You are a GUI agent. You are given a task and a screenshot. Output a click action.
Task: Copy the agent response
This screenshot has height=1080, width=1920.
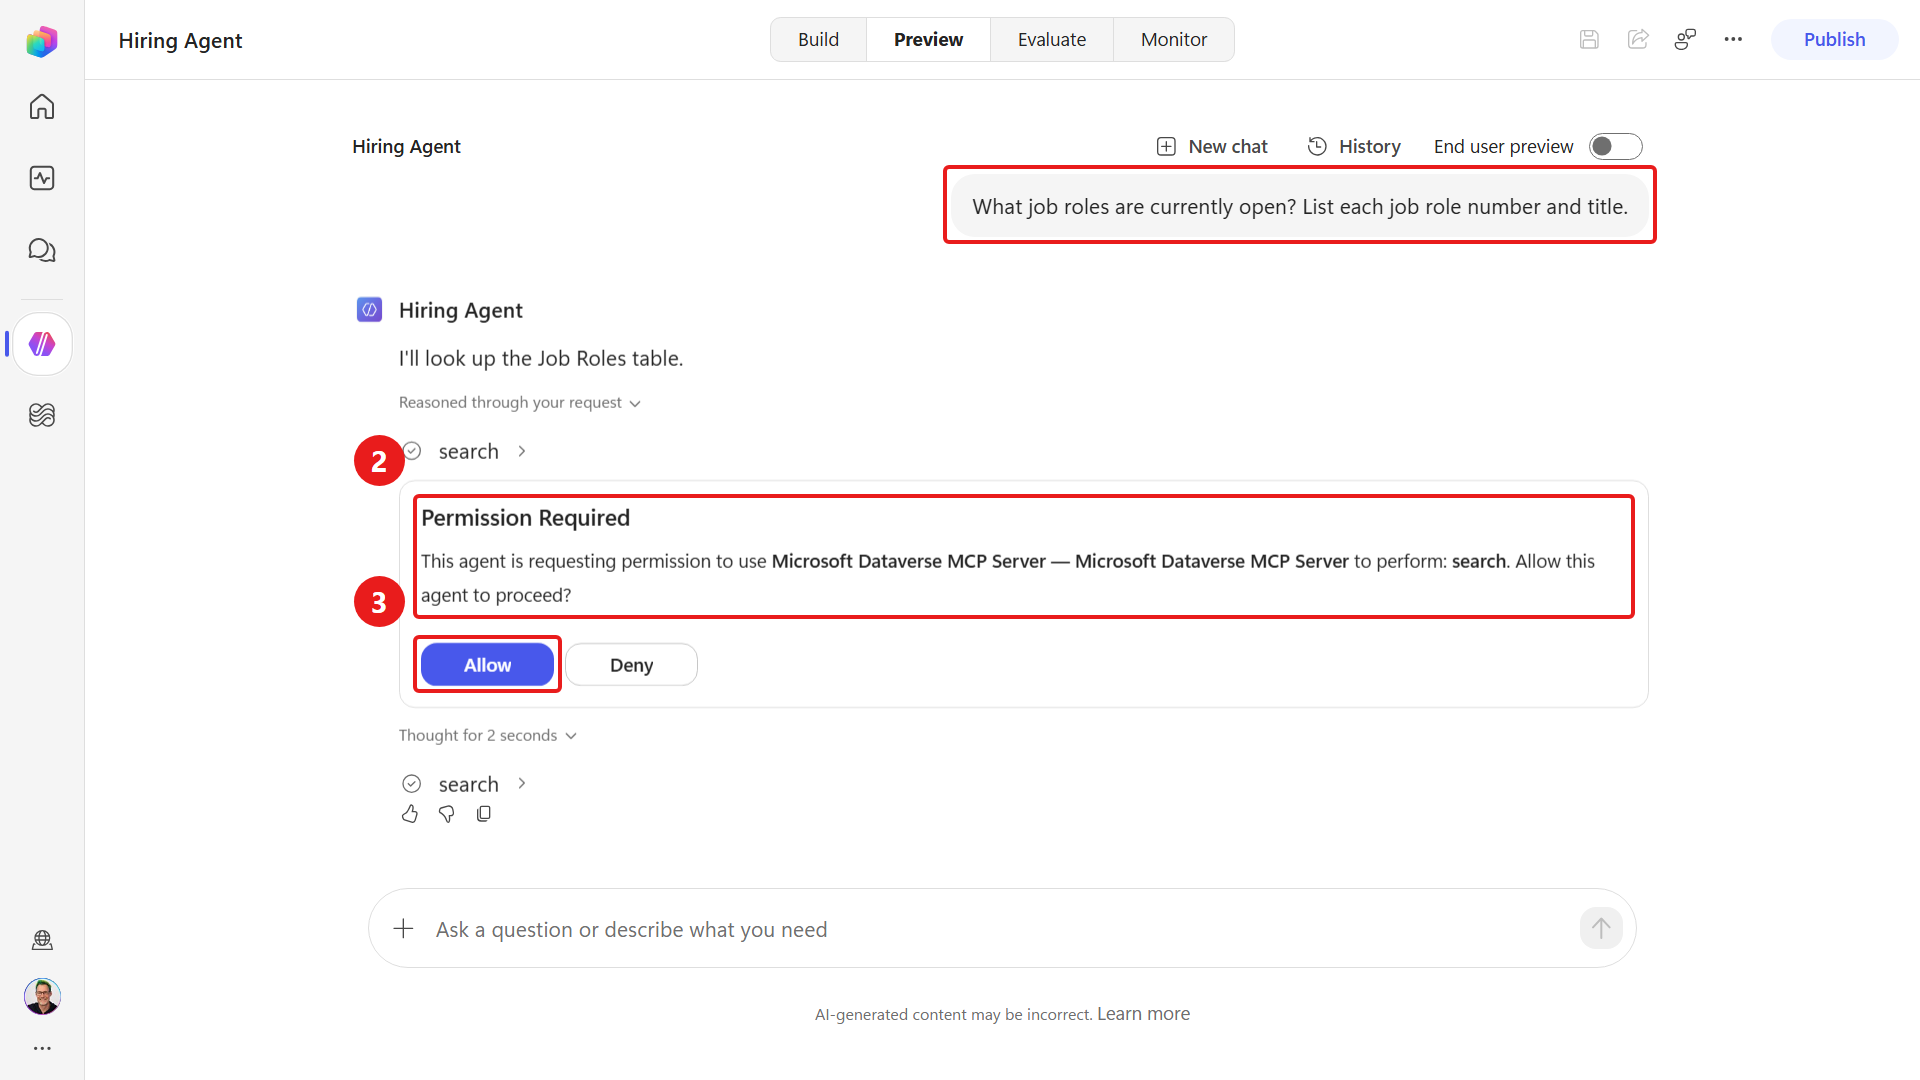click(x=484, y=814)
